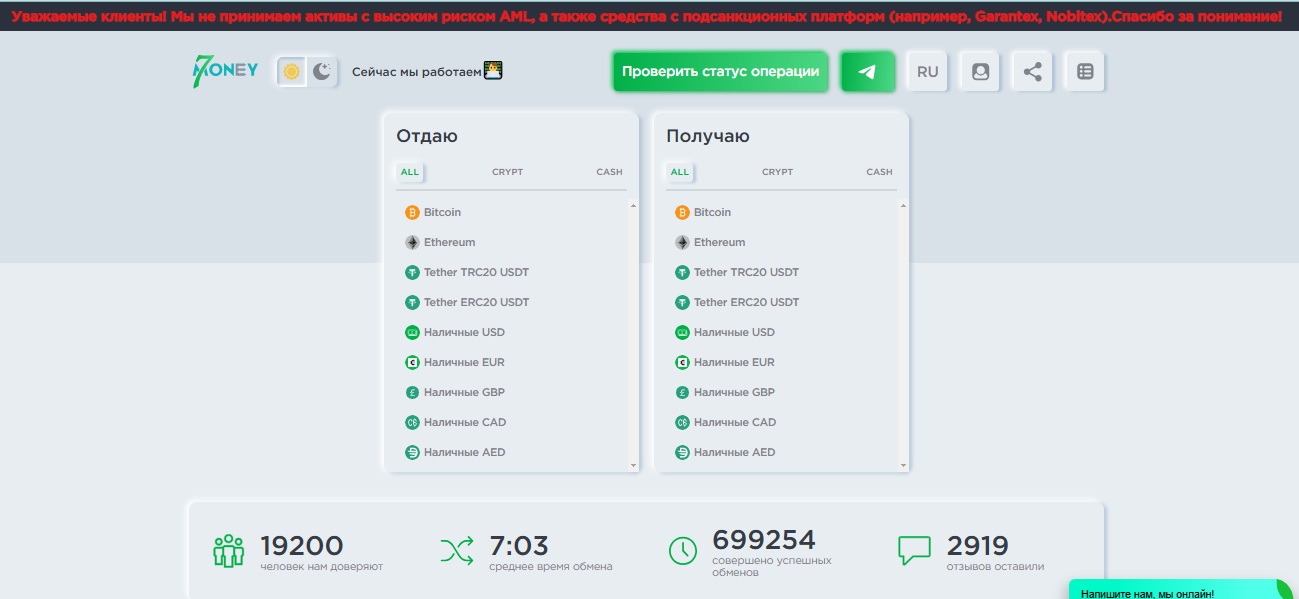Open Telegram channel paper-plane button
Viewport: 1299px width, 599px height.
pyautogui.click(x=867, y=72)
